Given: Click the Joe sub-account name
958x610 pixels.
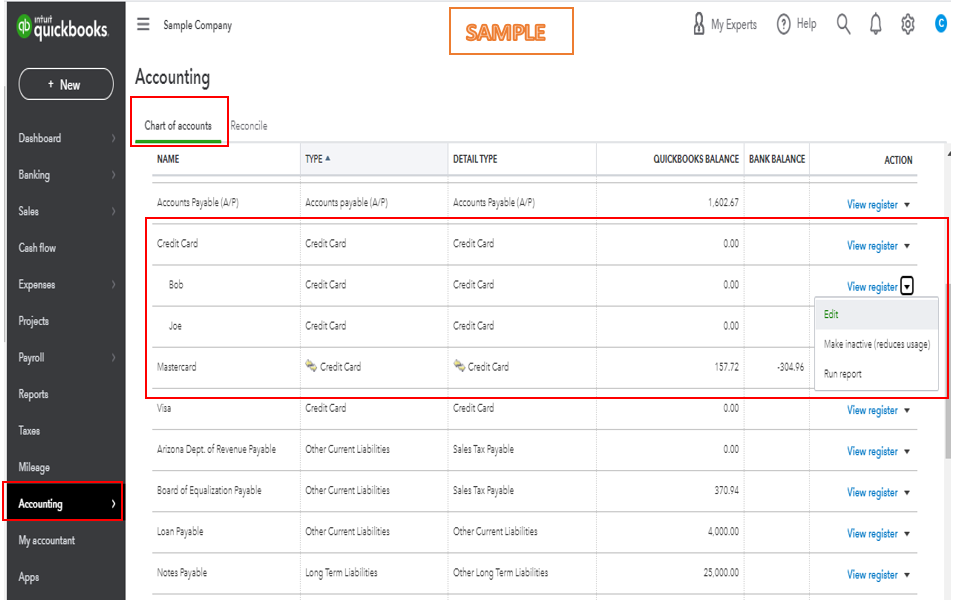Looking at the screenshot, I should [x=175, y=326].
